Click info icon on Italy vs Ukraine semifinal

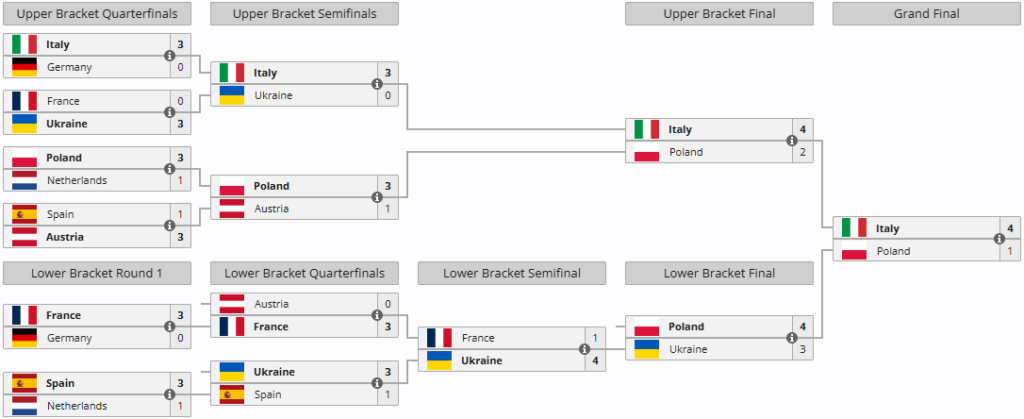coord(377,84)
